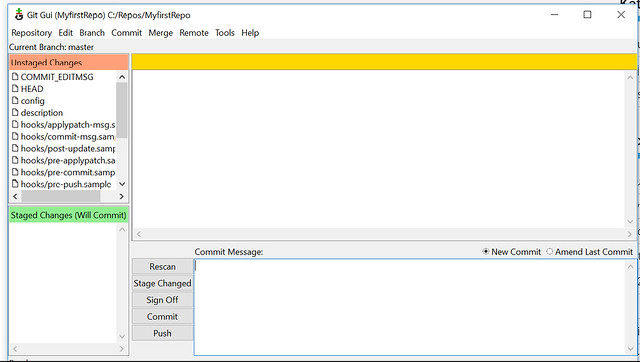The image size is (640, 362).
Task: Select hooks/pre-applypatch sample file
Action: (x=68, y=160)
